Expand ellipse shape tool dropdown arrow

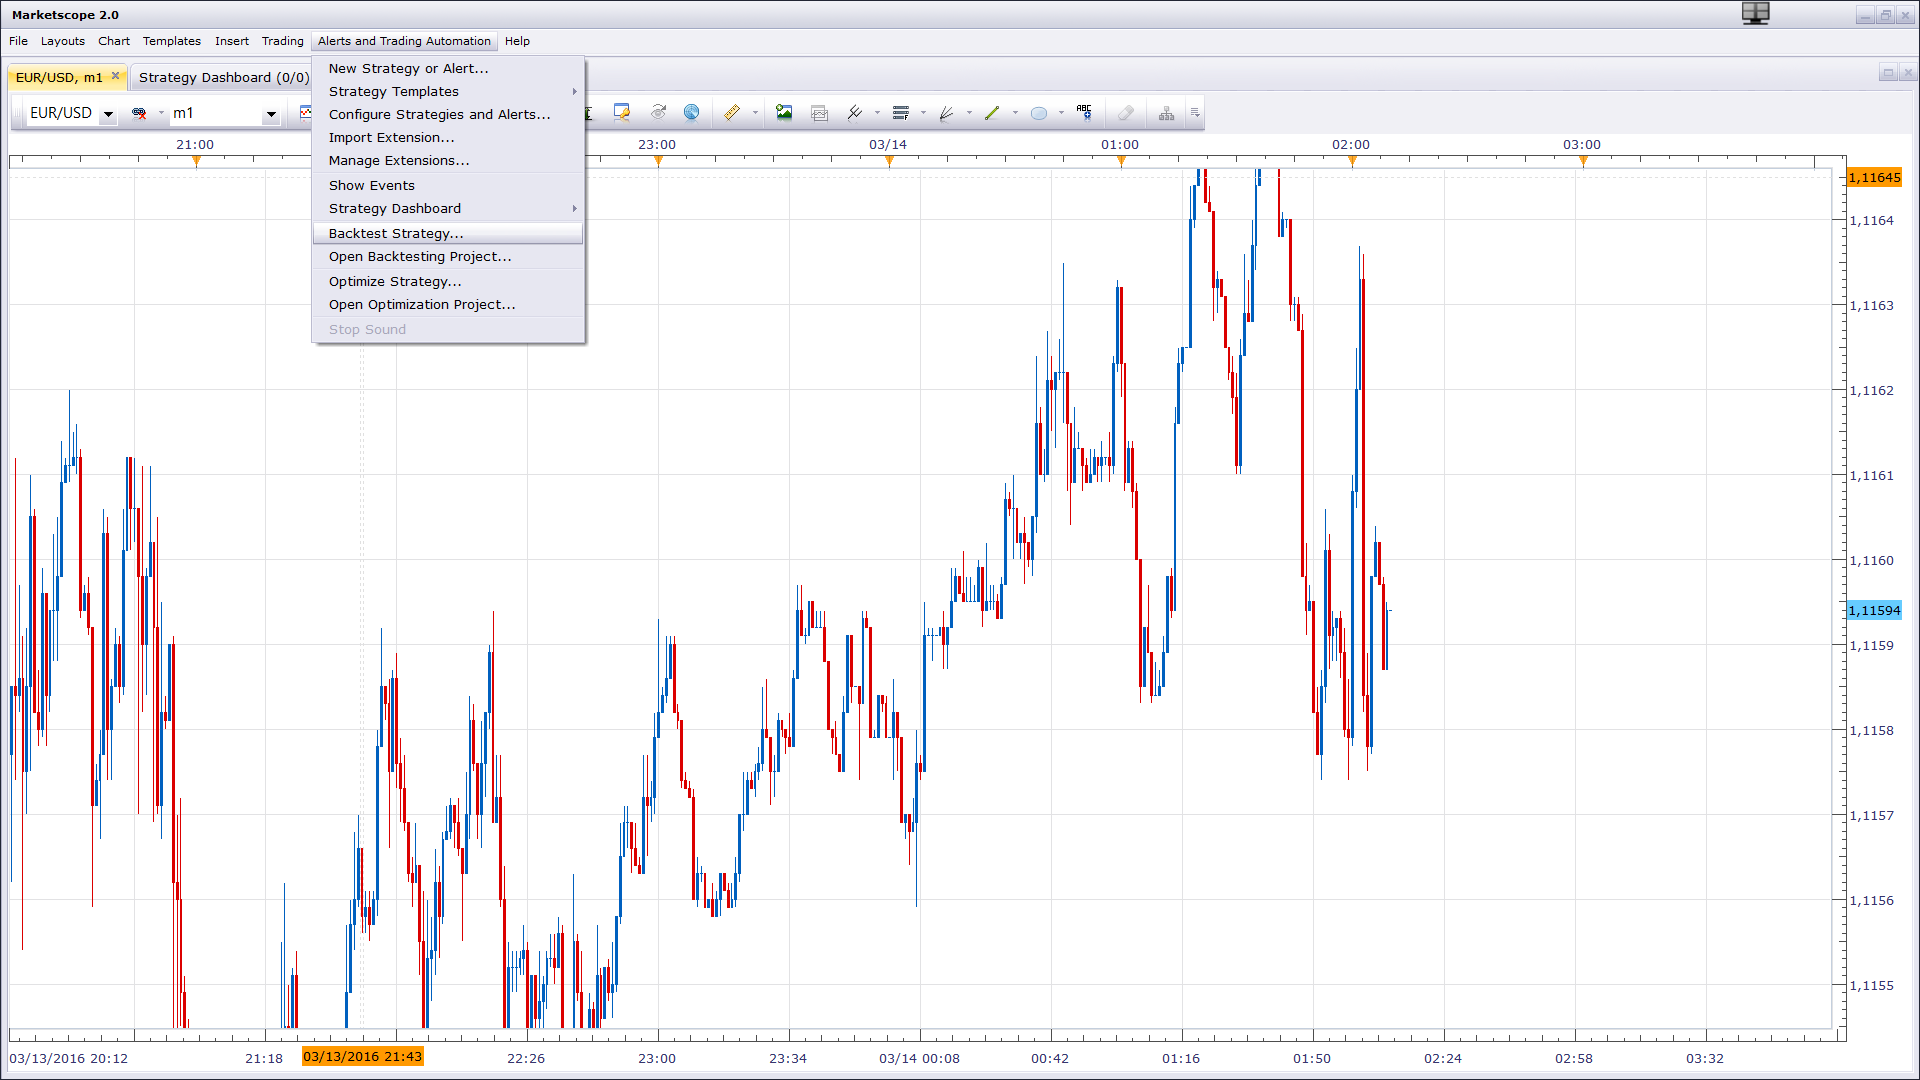point(1061,113)
